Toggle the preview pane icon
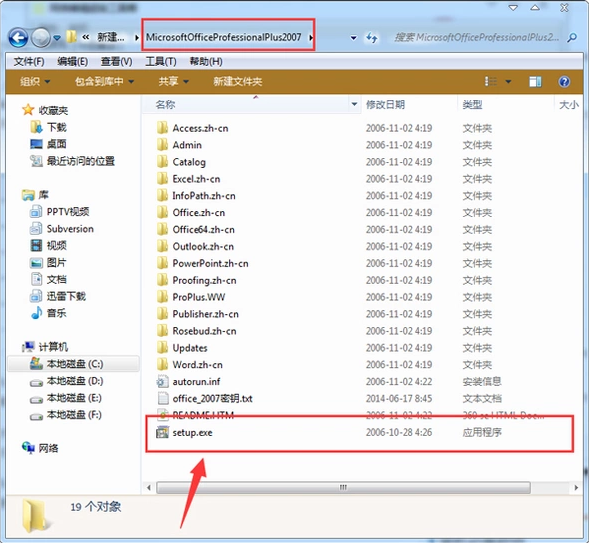 (535, 81)
